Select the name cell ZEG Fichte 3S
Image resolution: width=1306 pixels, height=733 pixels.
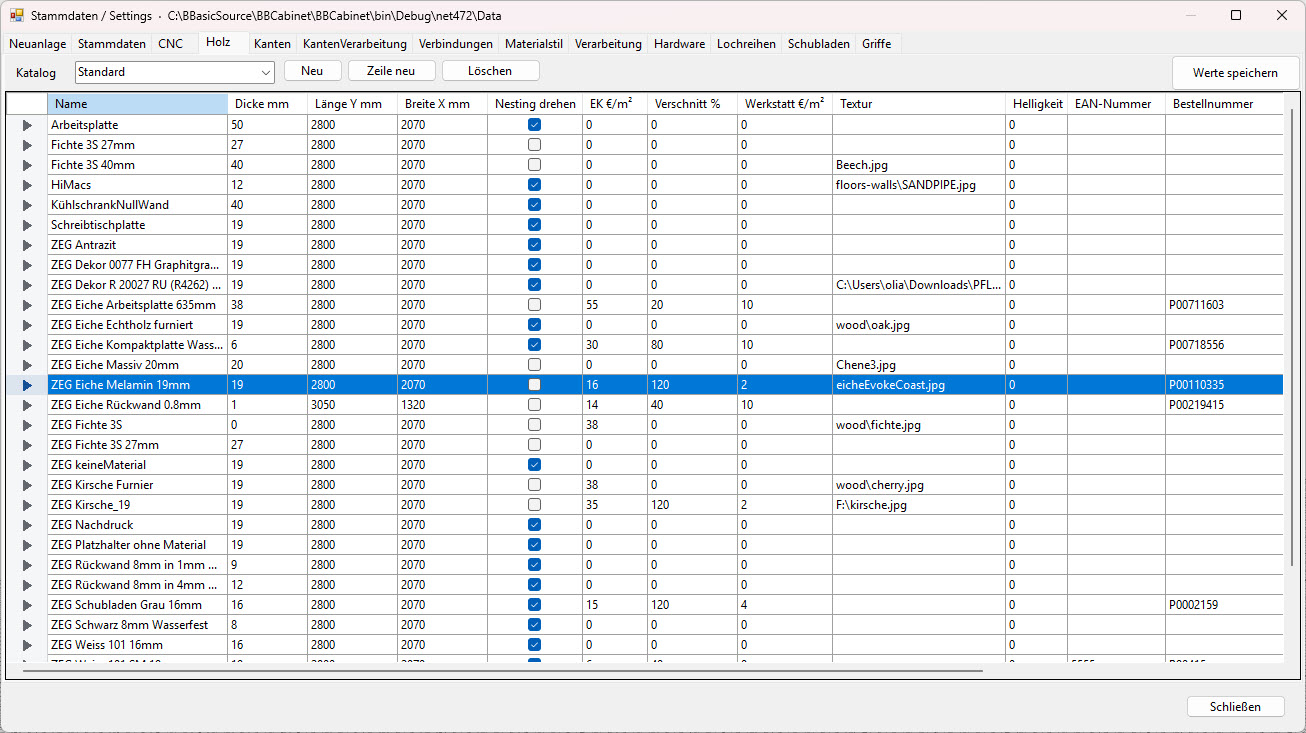[138, 425]
